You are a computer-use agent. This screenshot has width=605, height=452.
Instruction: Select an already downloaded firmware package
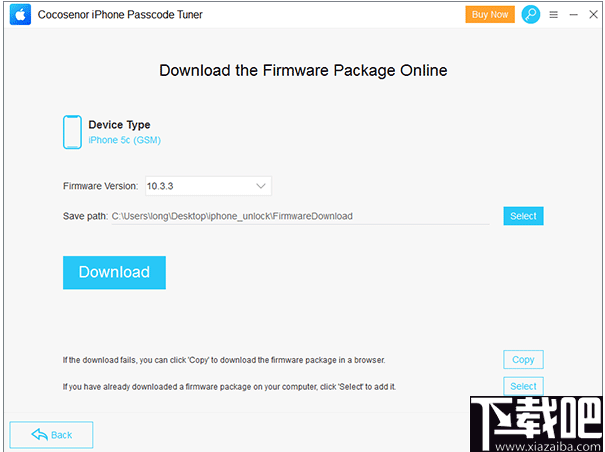[x=523, y=386]
